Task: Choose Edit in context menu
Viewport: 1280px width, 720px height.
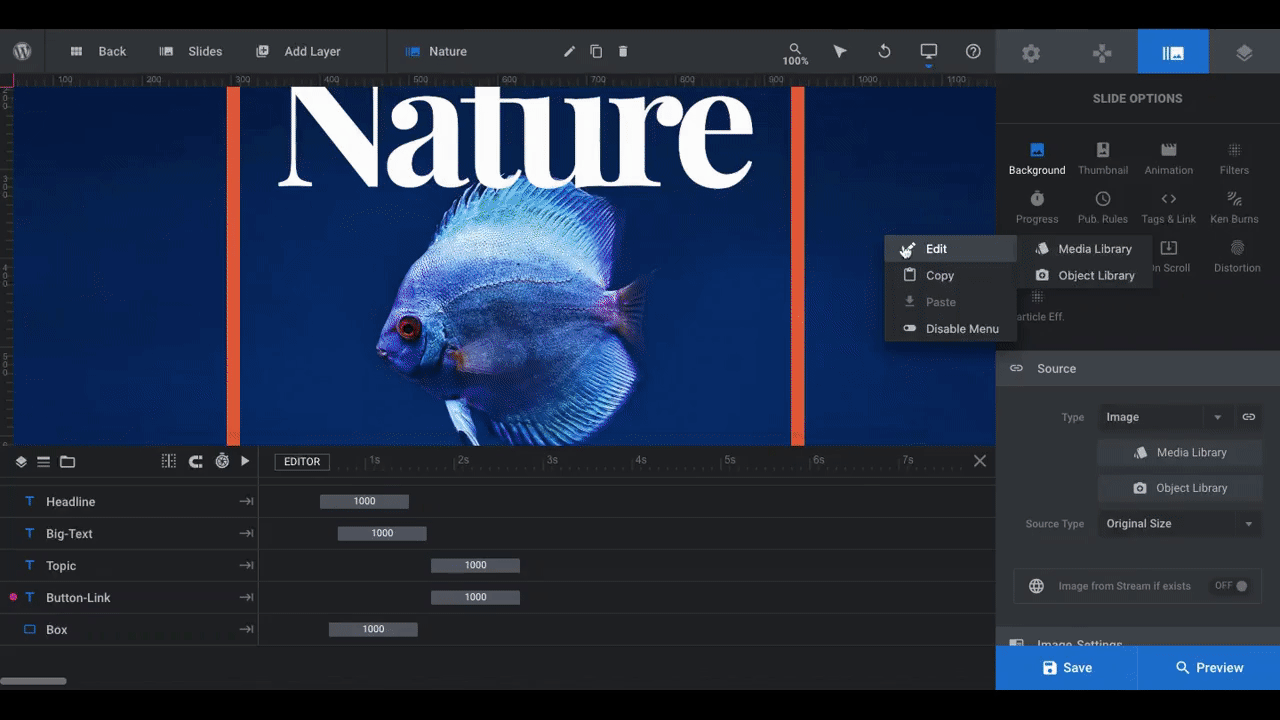Action: click(950, 249)
